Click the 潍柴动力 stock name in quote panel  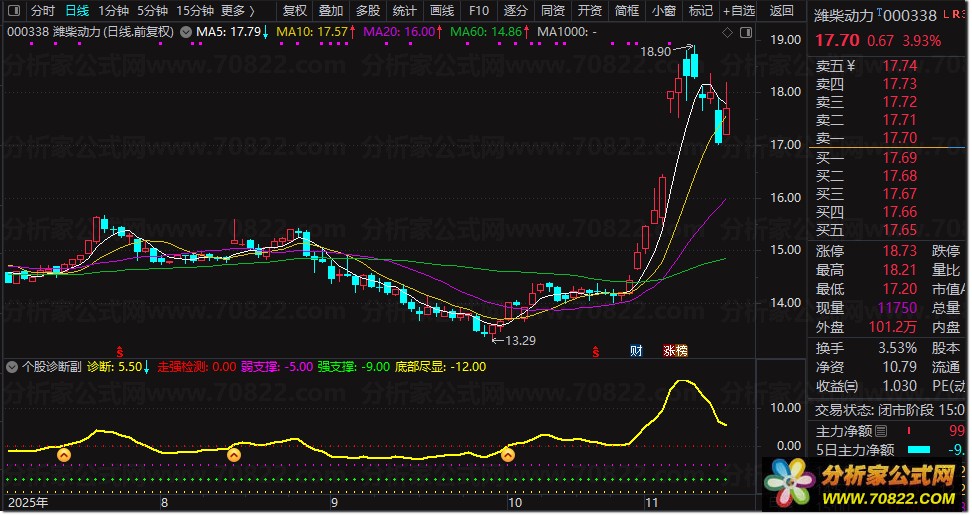(844, 15)
